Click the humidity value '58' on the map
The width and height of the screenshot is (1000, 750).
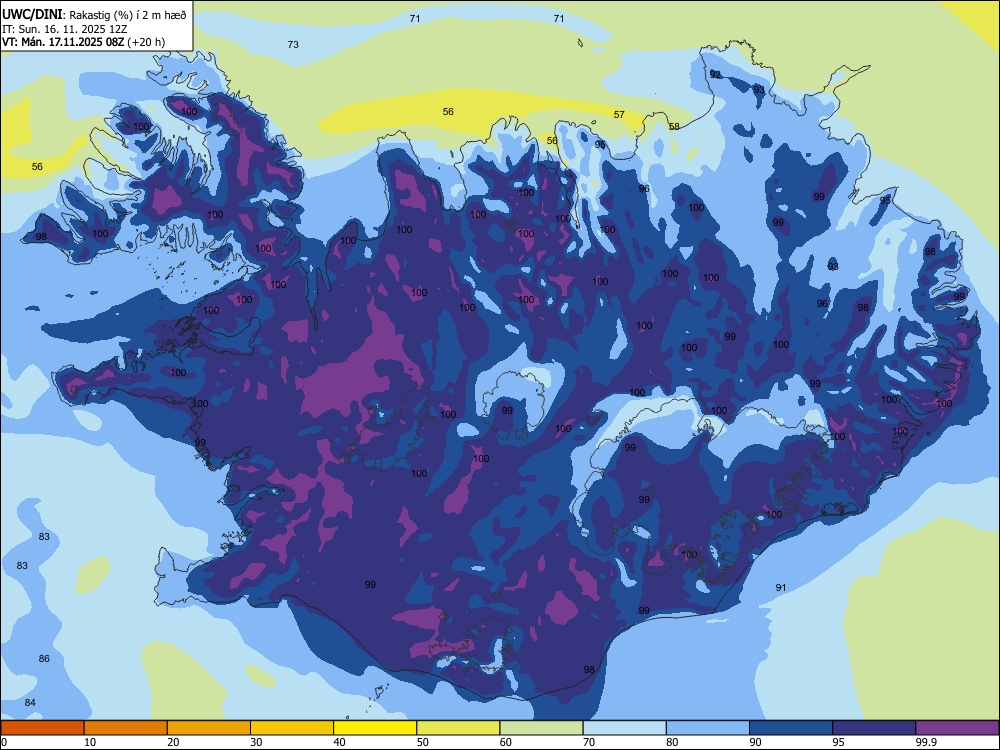pos(674,126)
